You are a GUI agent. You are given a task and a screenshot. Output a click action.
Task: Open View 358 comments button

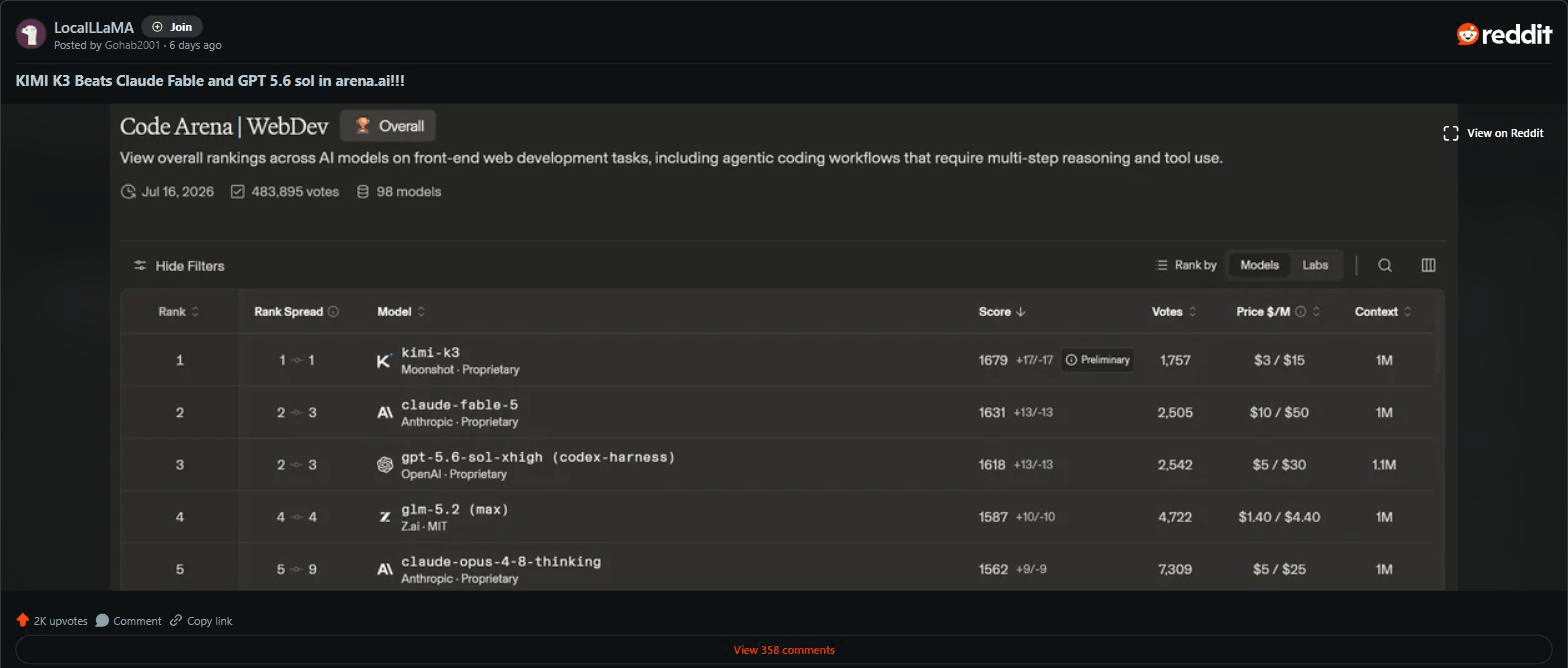[x=784, y=650]
